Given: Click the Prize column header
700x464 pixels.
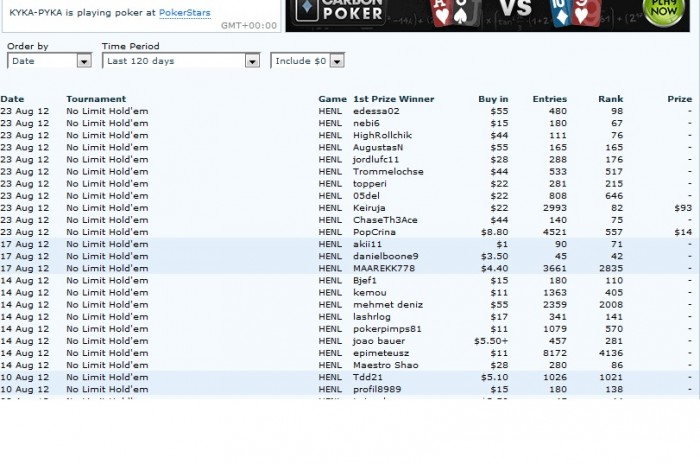Looking at the screenshot, I should [679, 99].
